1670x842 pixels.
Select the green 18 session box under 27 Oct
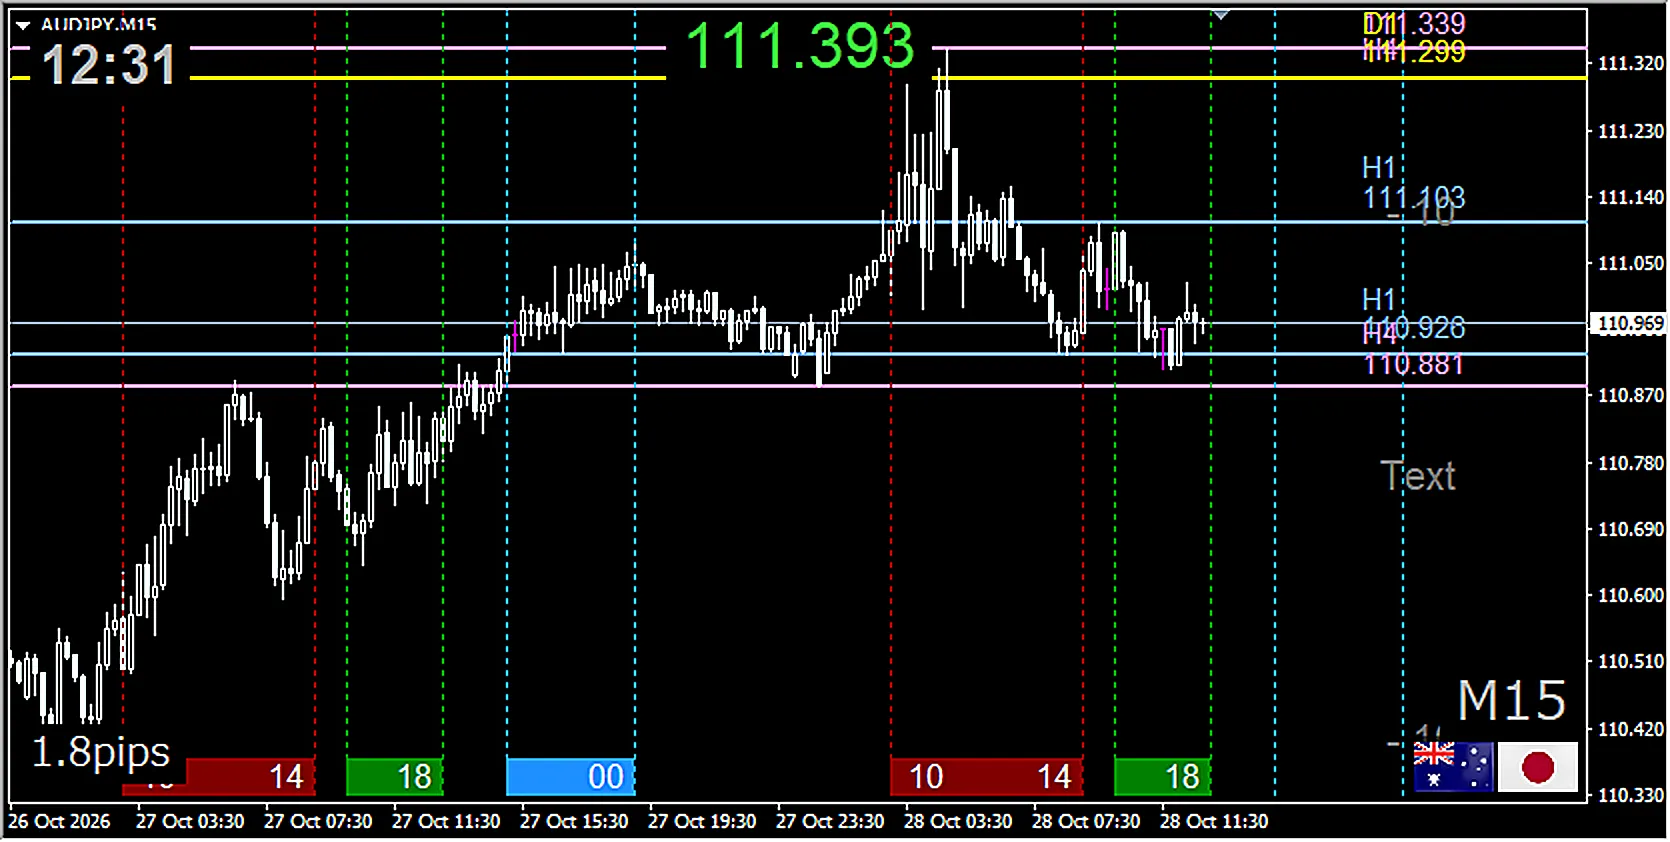click(394, 777)
